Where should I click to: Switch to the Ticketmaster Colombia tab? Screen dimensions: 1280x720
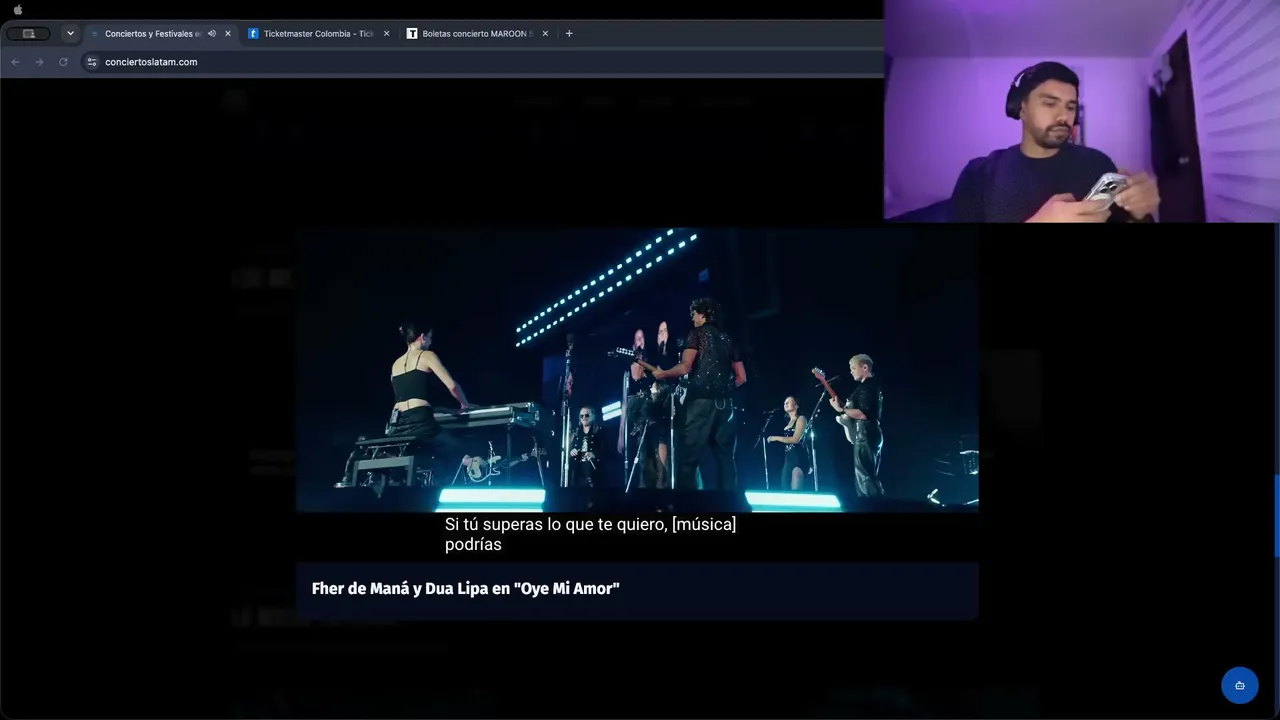tap(318, 33)
